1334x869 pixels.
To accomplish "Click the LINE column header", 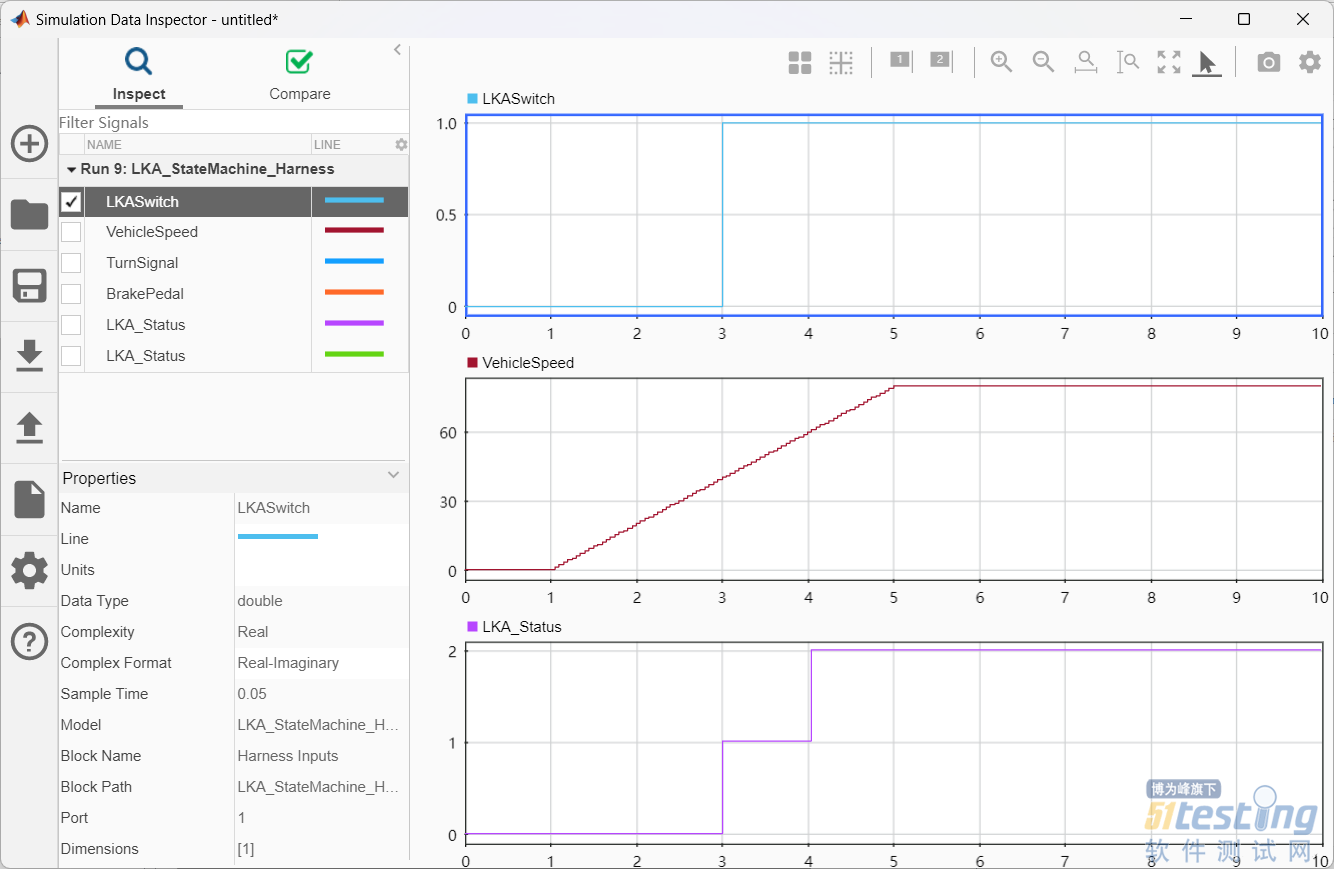I will pos(327,144).
